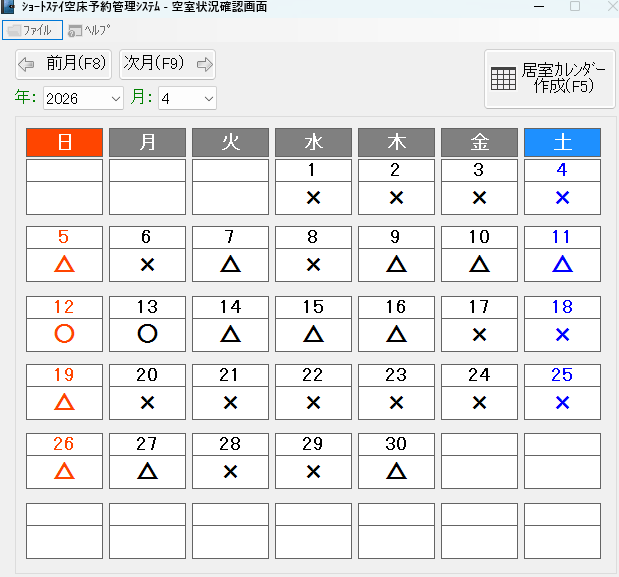Click the orange 日 Sunday column header
This screenshot has width=619, height=577.
[x=65, y=142]
